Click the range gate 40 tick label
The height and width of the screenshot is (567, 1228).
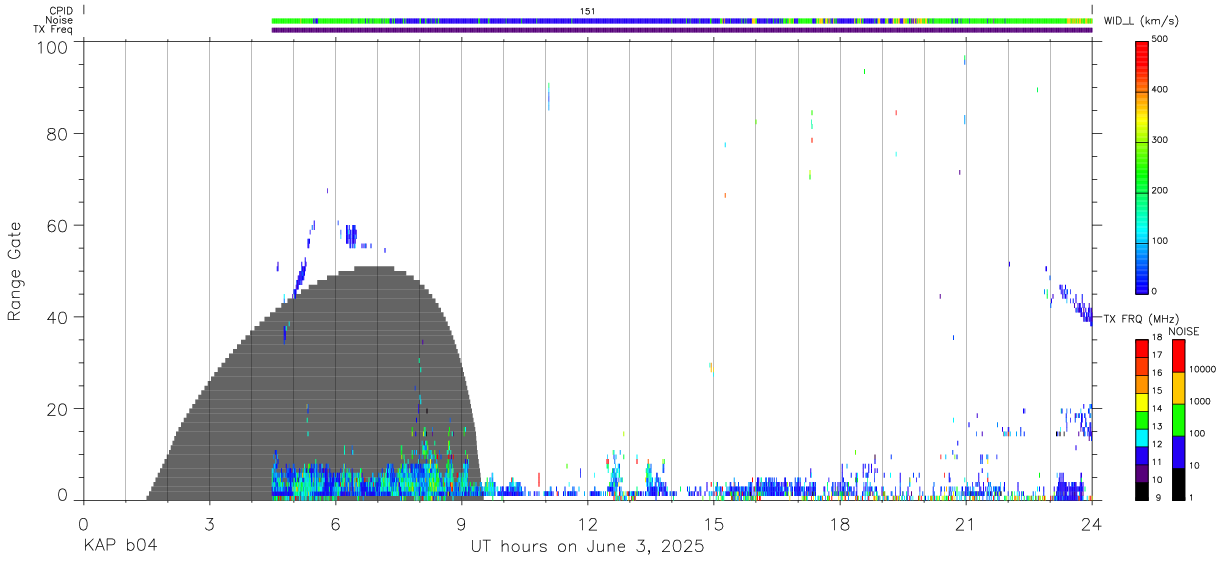click(57, 317)
